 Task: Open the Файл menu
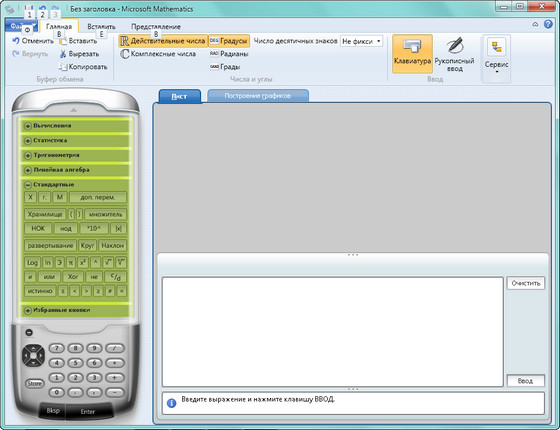[21, 26]
